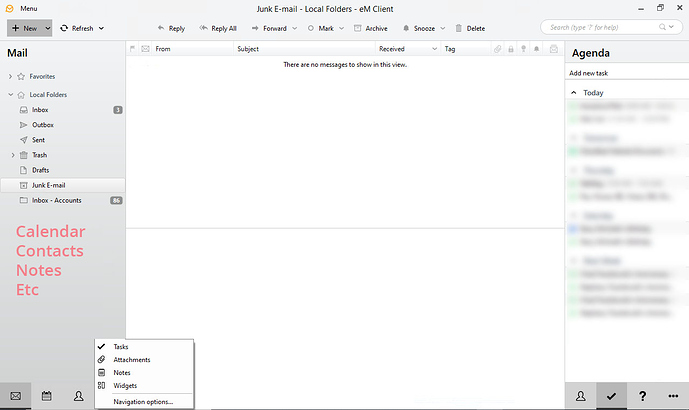689x410 pixels.
Task: Open the eM Client Menu
Action: point(29,8)
